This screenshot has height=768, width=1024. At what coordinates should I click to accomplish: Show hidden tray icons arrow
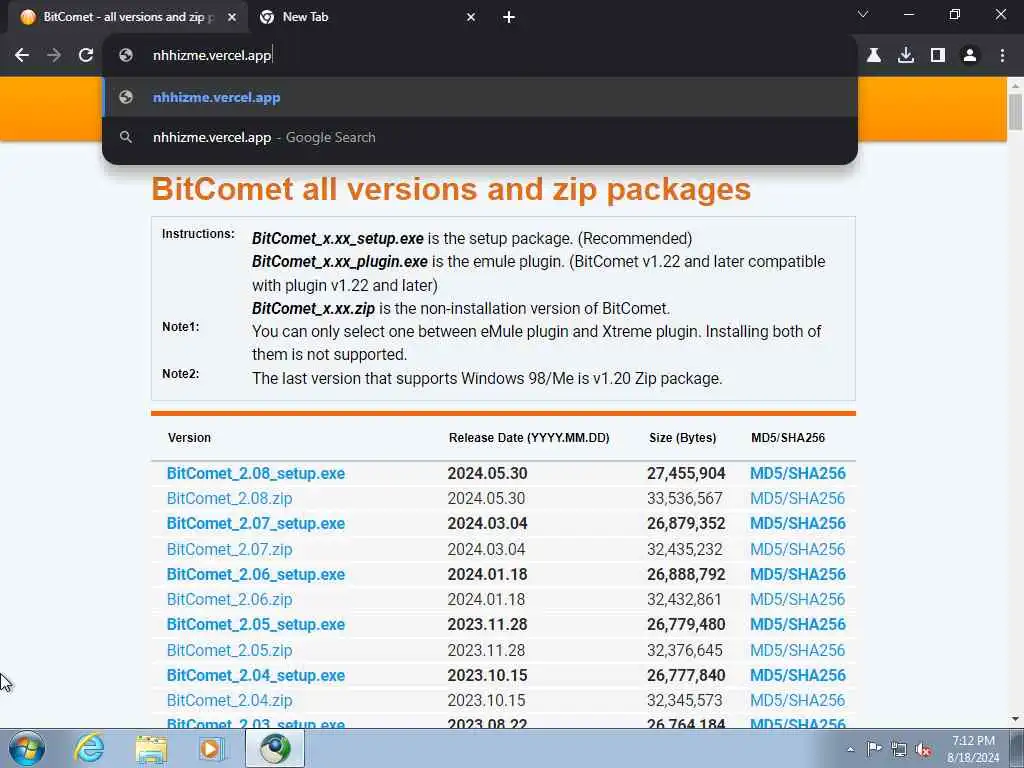[x=850, y=749]
